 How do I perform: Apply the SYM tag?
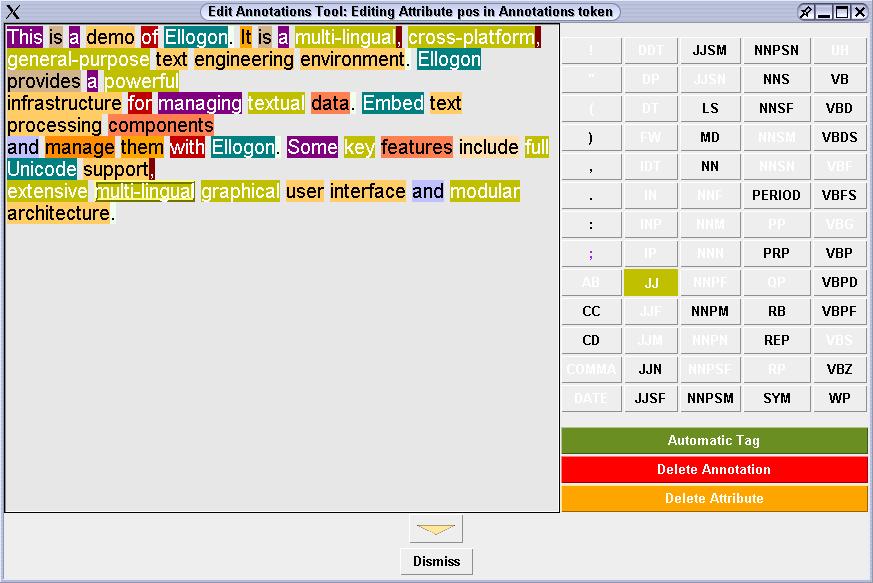(776, 398)
